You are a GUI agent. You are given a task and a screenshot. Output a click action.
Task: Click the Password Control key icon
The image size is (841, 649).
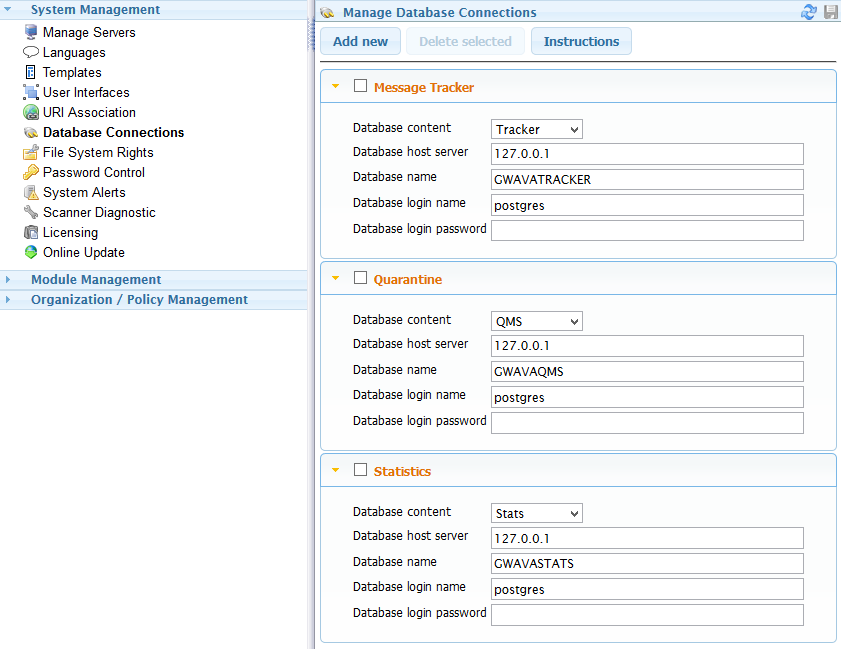coord(31,172)
